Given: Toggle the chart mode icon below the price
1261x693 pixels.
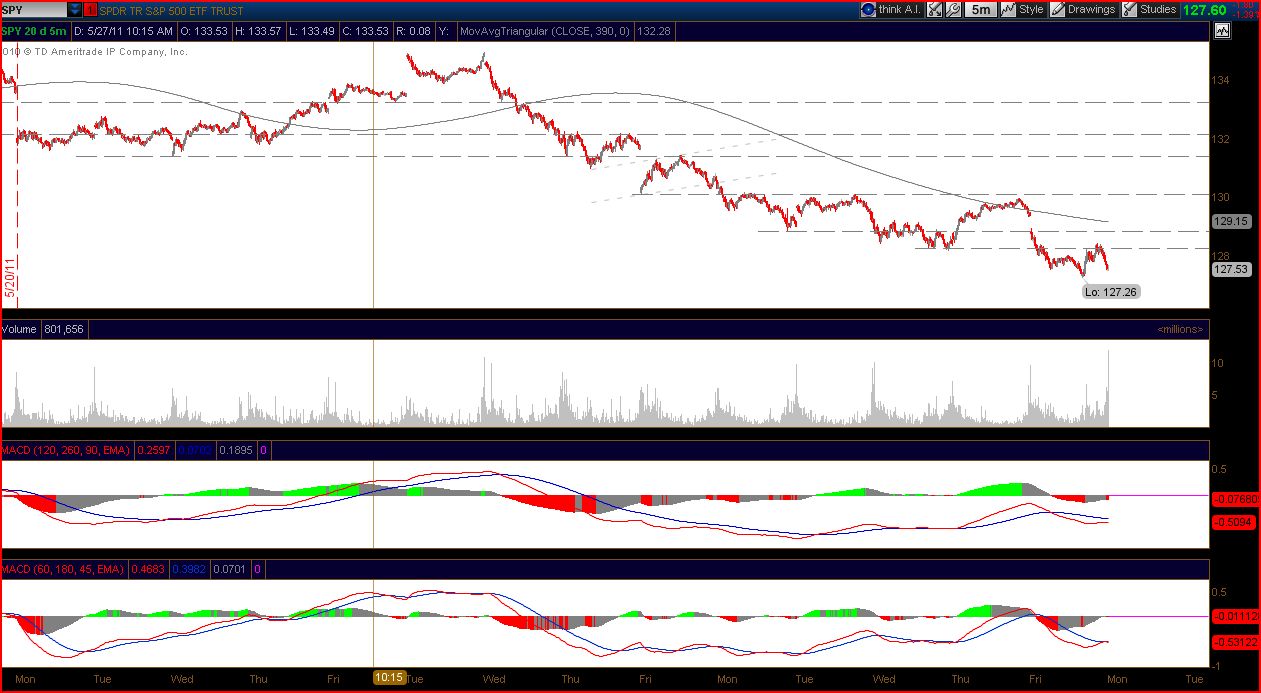Looking at the screenshot, I should click(x=1222, y=31).
